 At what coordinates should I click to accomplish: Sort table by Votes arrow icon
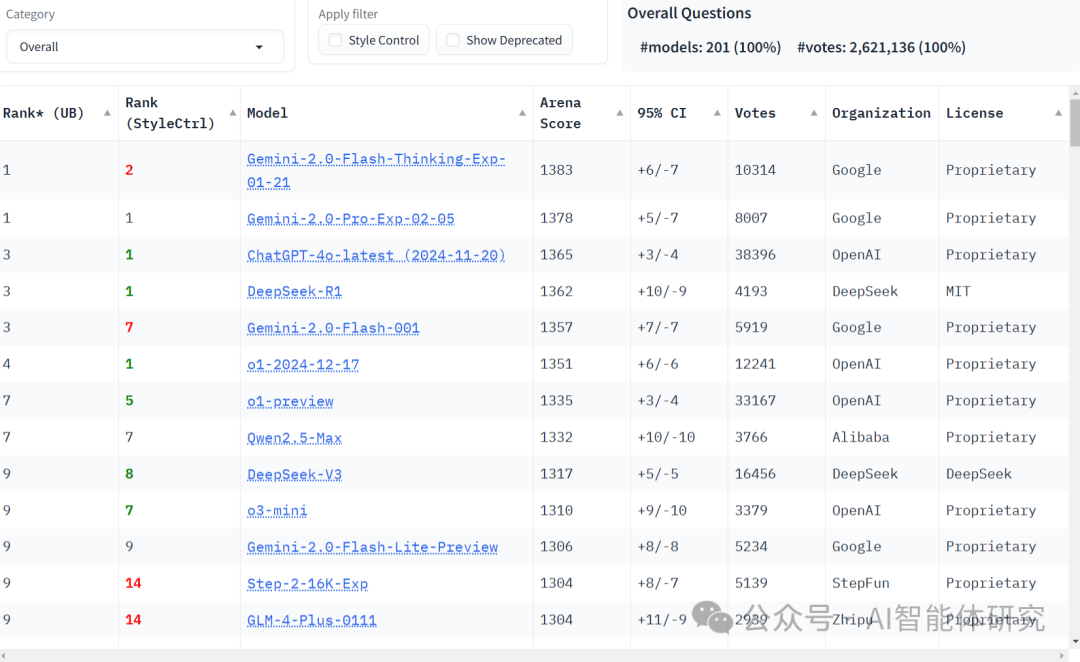(814, 113)
